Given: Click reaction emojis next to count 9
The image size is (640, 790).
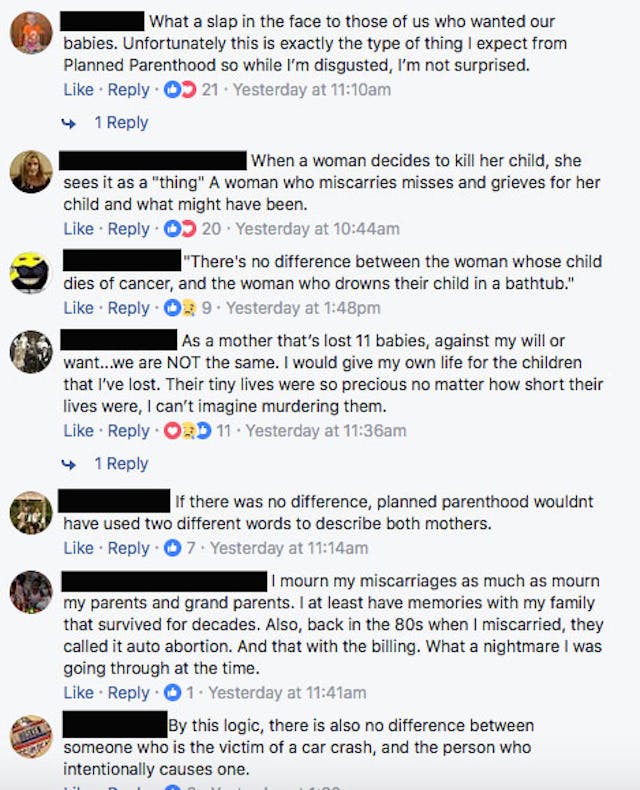Looking at the screenshot, I should point(181,308).
